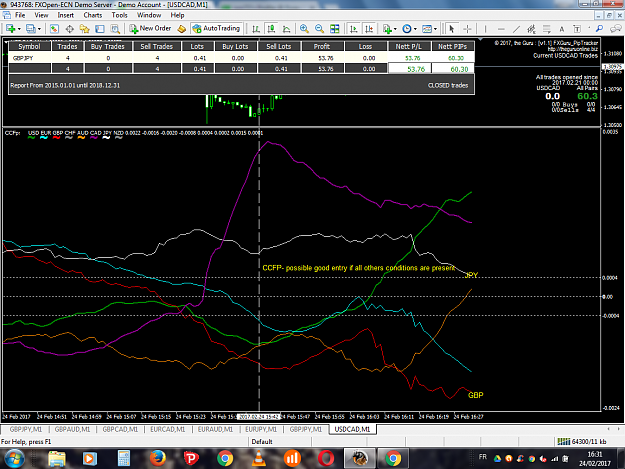Toggle the Terminal panel icon
This screenshot has height=469, width=625.
[100, 29]
